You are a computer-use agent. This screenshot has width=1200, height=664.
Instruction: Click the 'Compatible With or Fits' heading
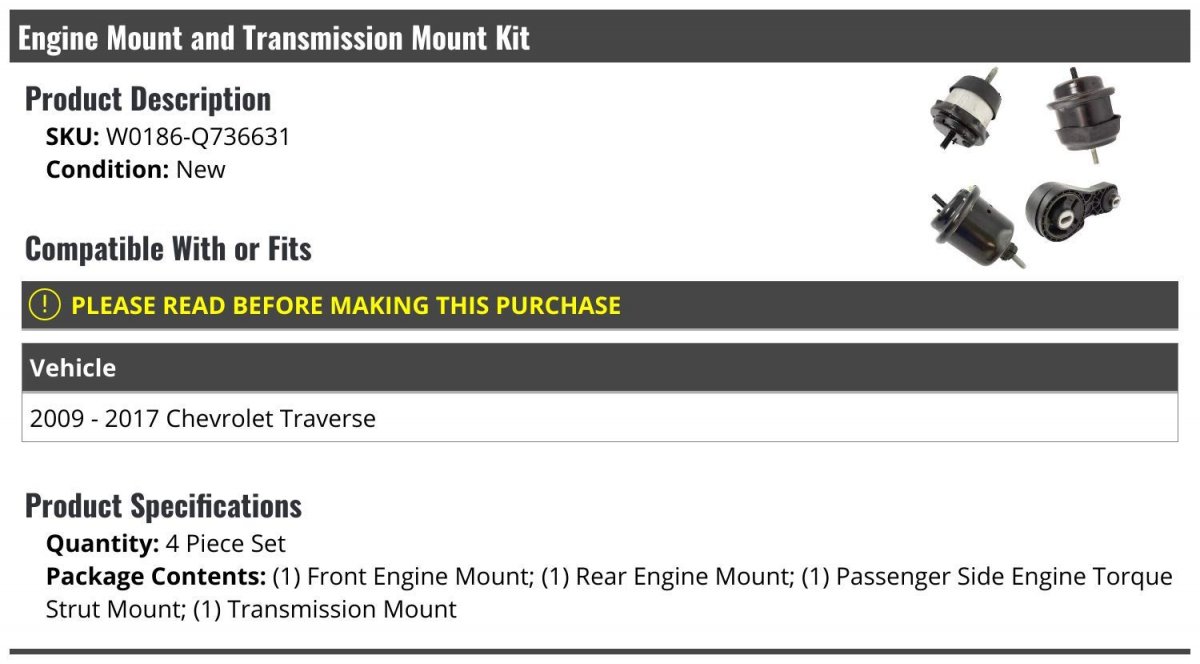tap(168, 249)
